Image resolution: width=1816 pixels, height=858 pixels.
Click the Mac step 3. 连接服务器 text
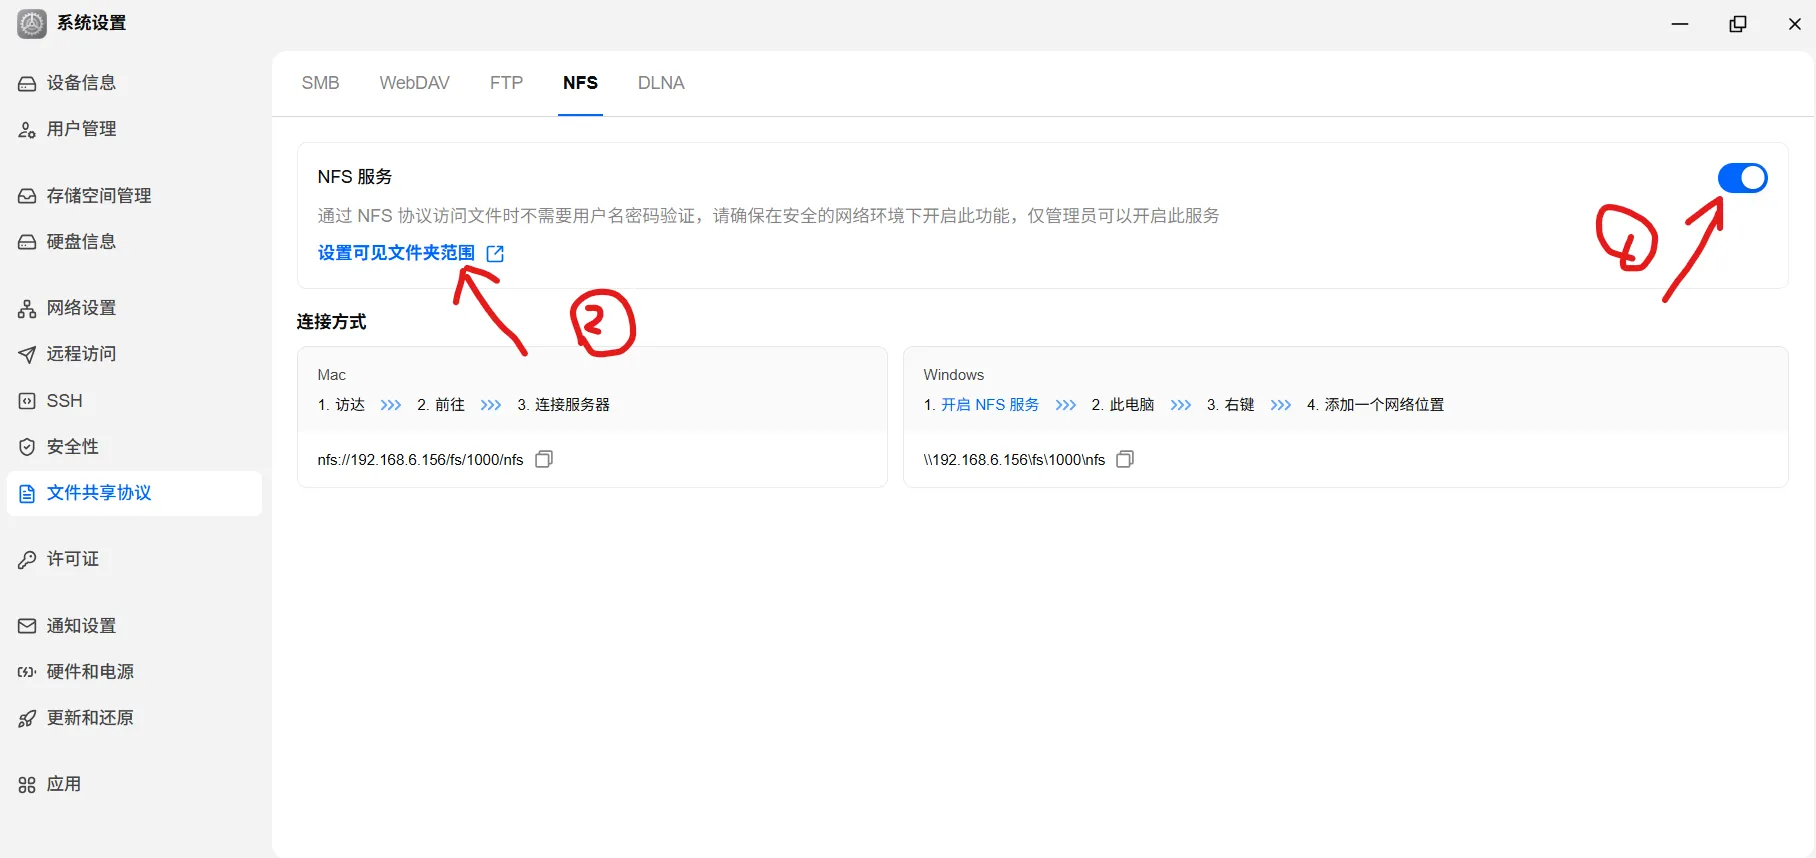[x=563, y=405]
